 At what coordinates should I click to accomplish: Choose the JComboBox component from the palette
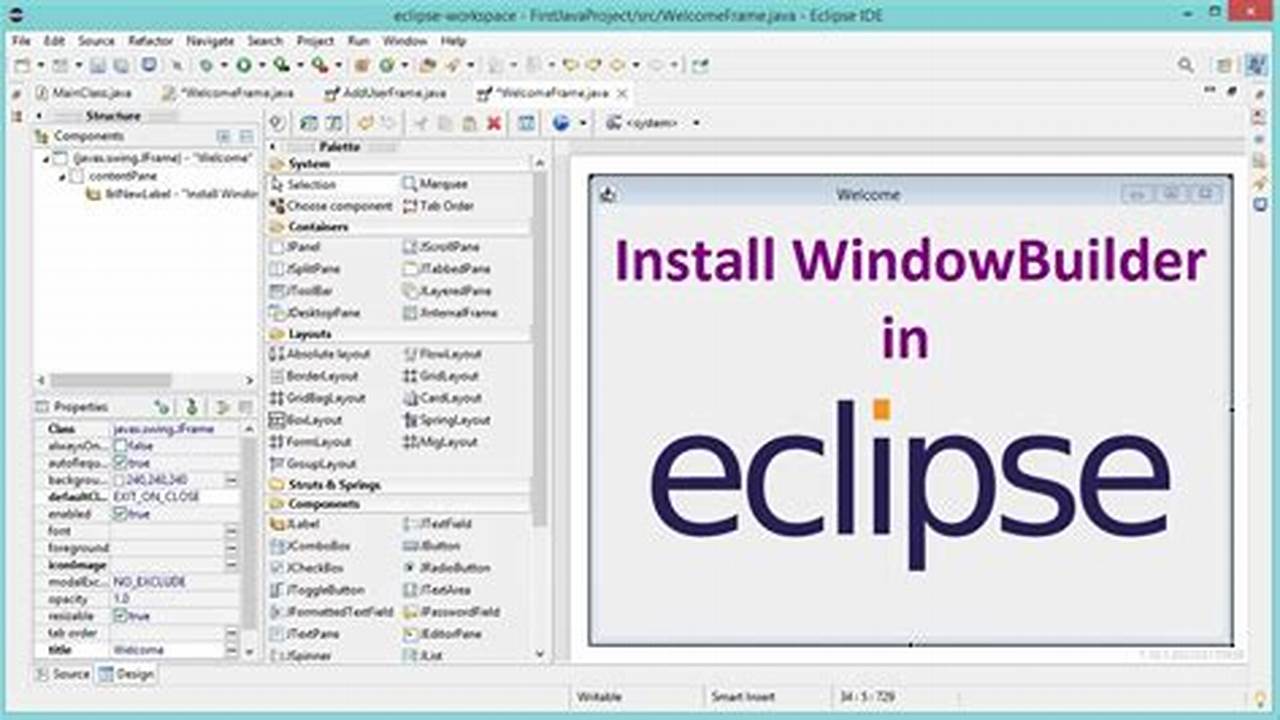[x=302, y=545]
